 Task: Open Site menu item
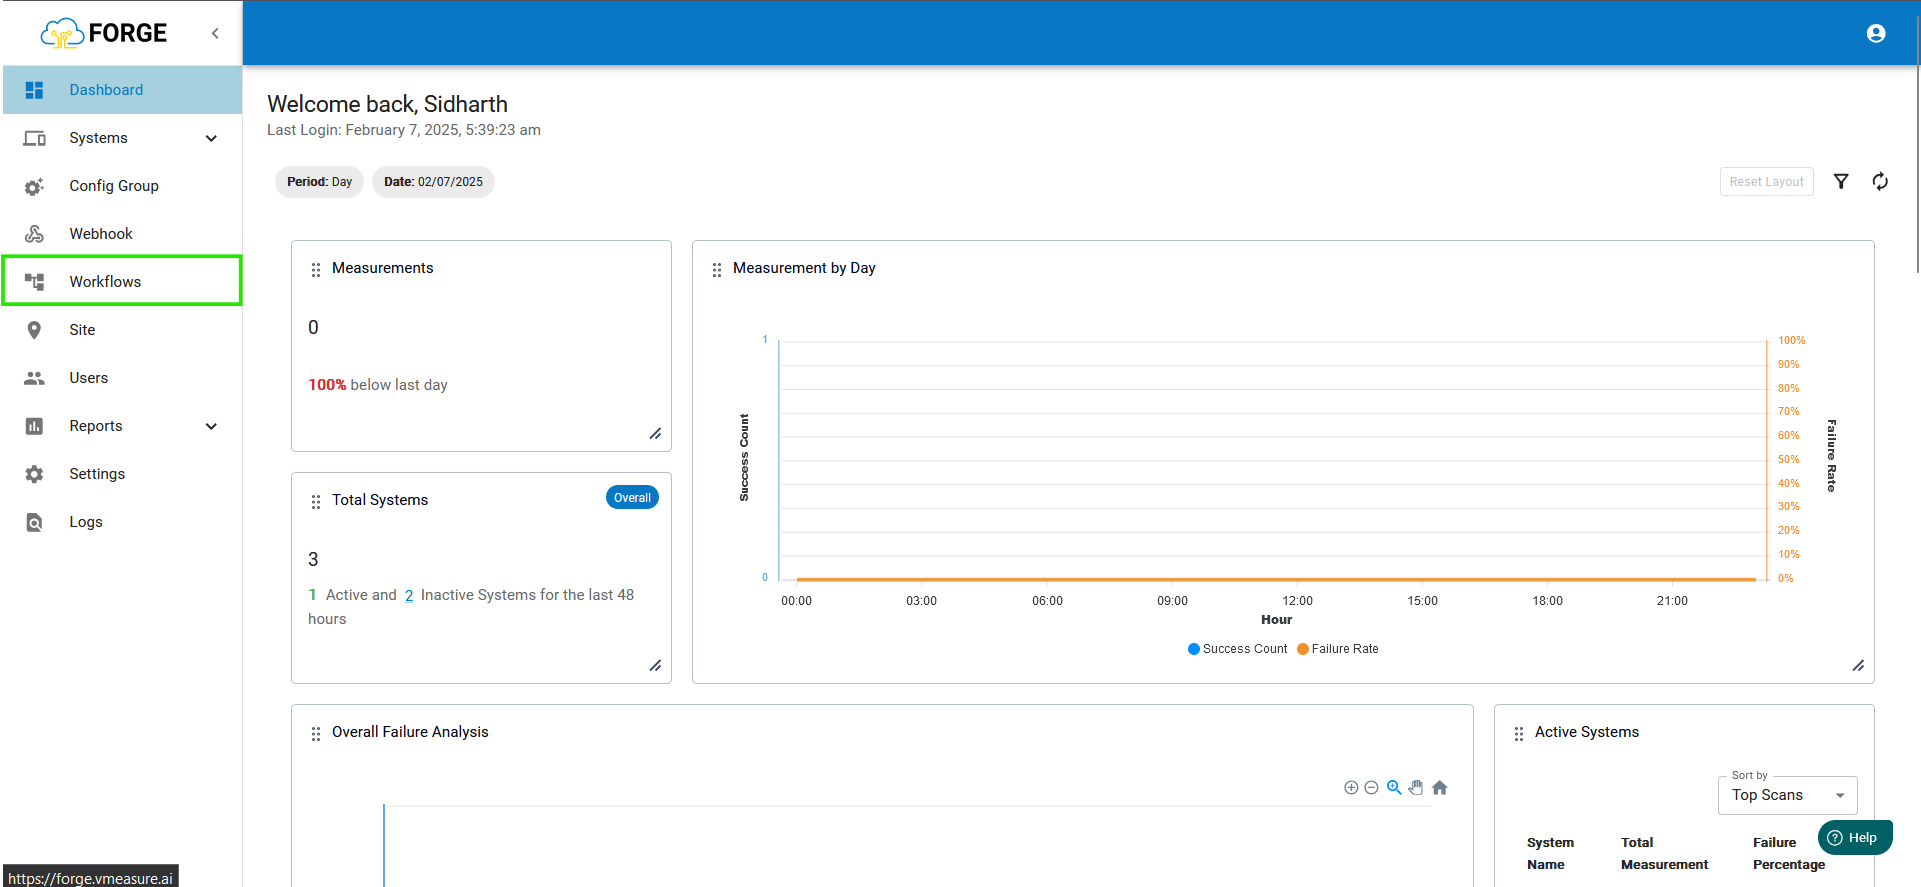pos(122,330)
